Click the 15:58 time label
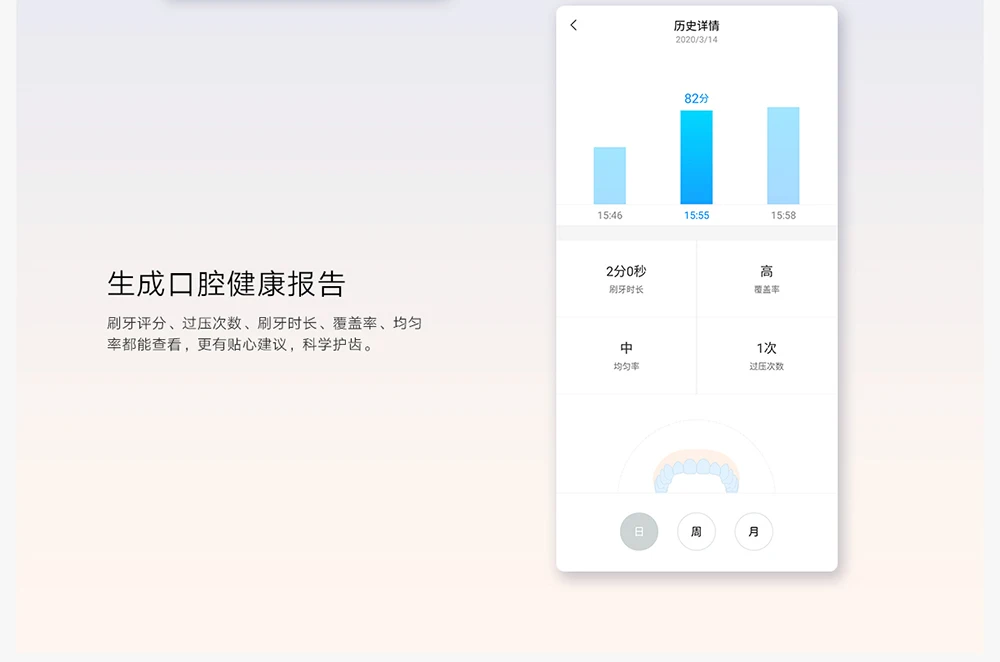1000x662 pixels. (x=783, y=216)
